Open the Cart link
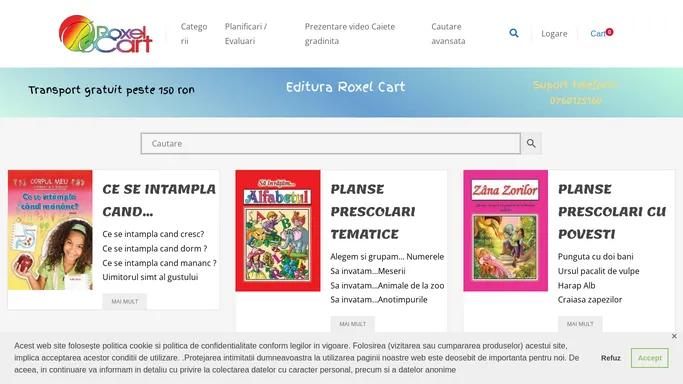This screenshot has height=384, width=683. (601, 33)
